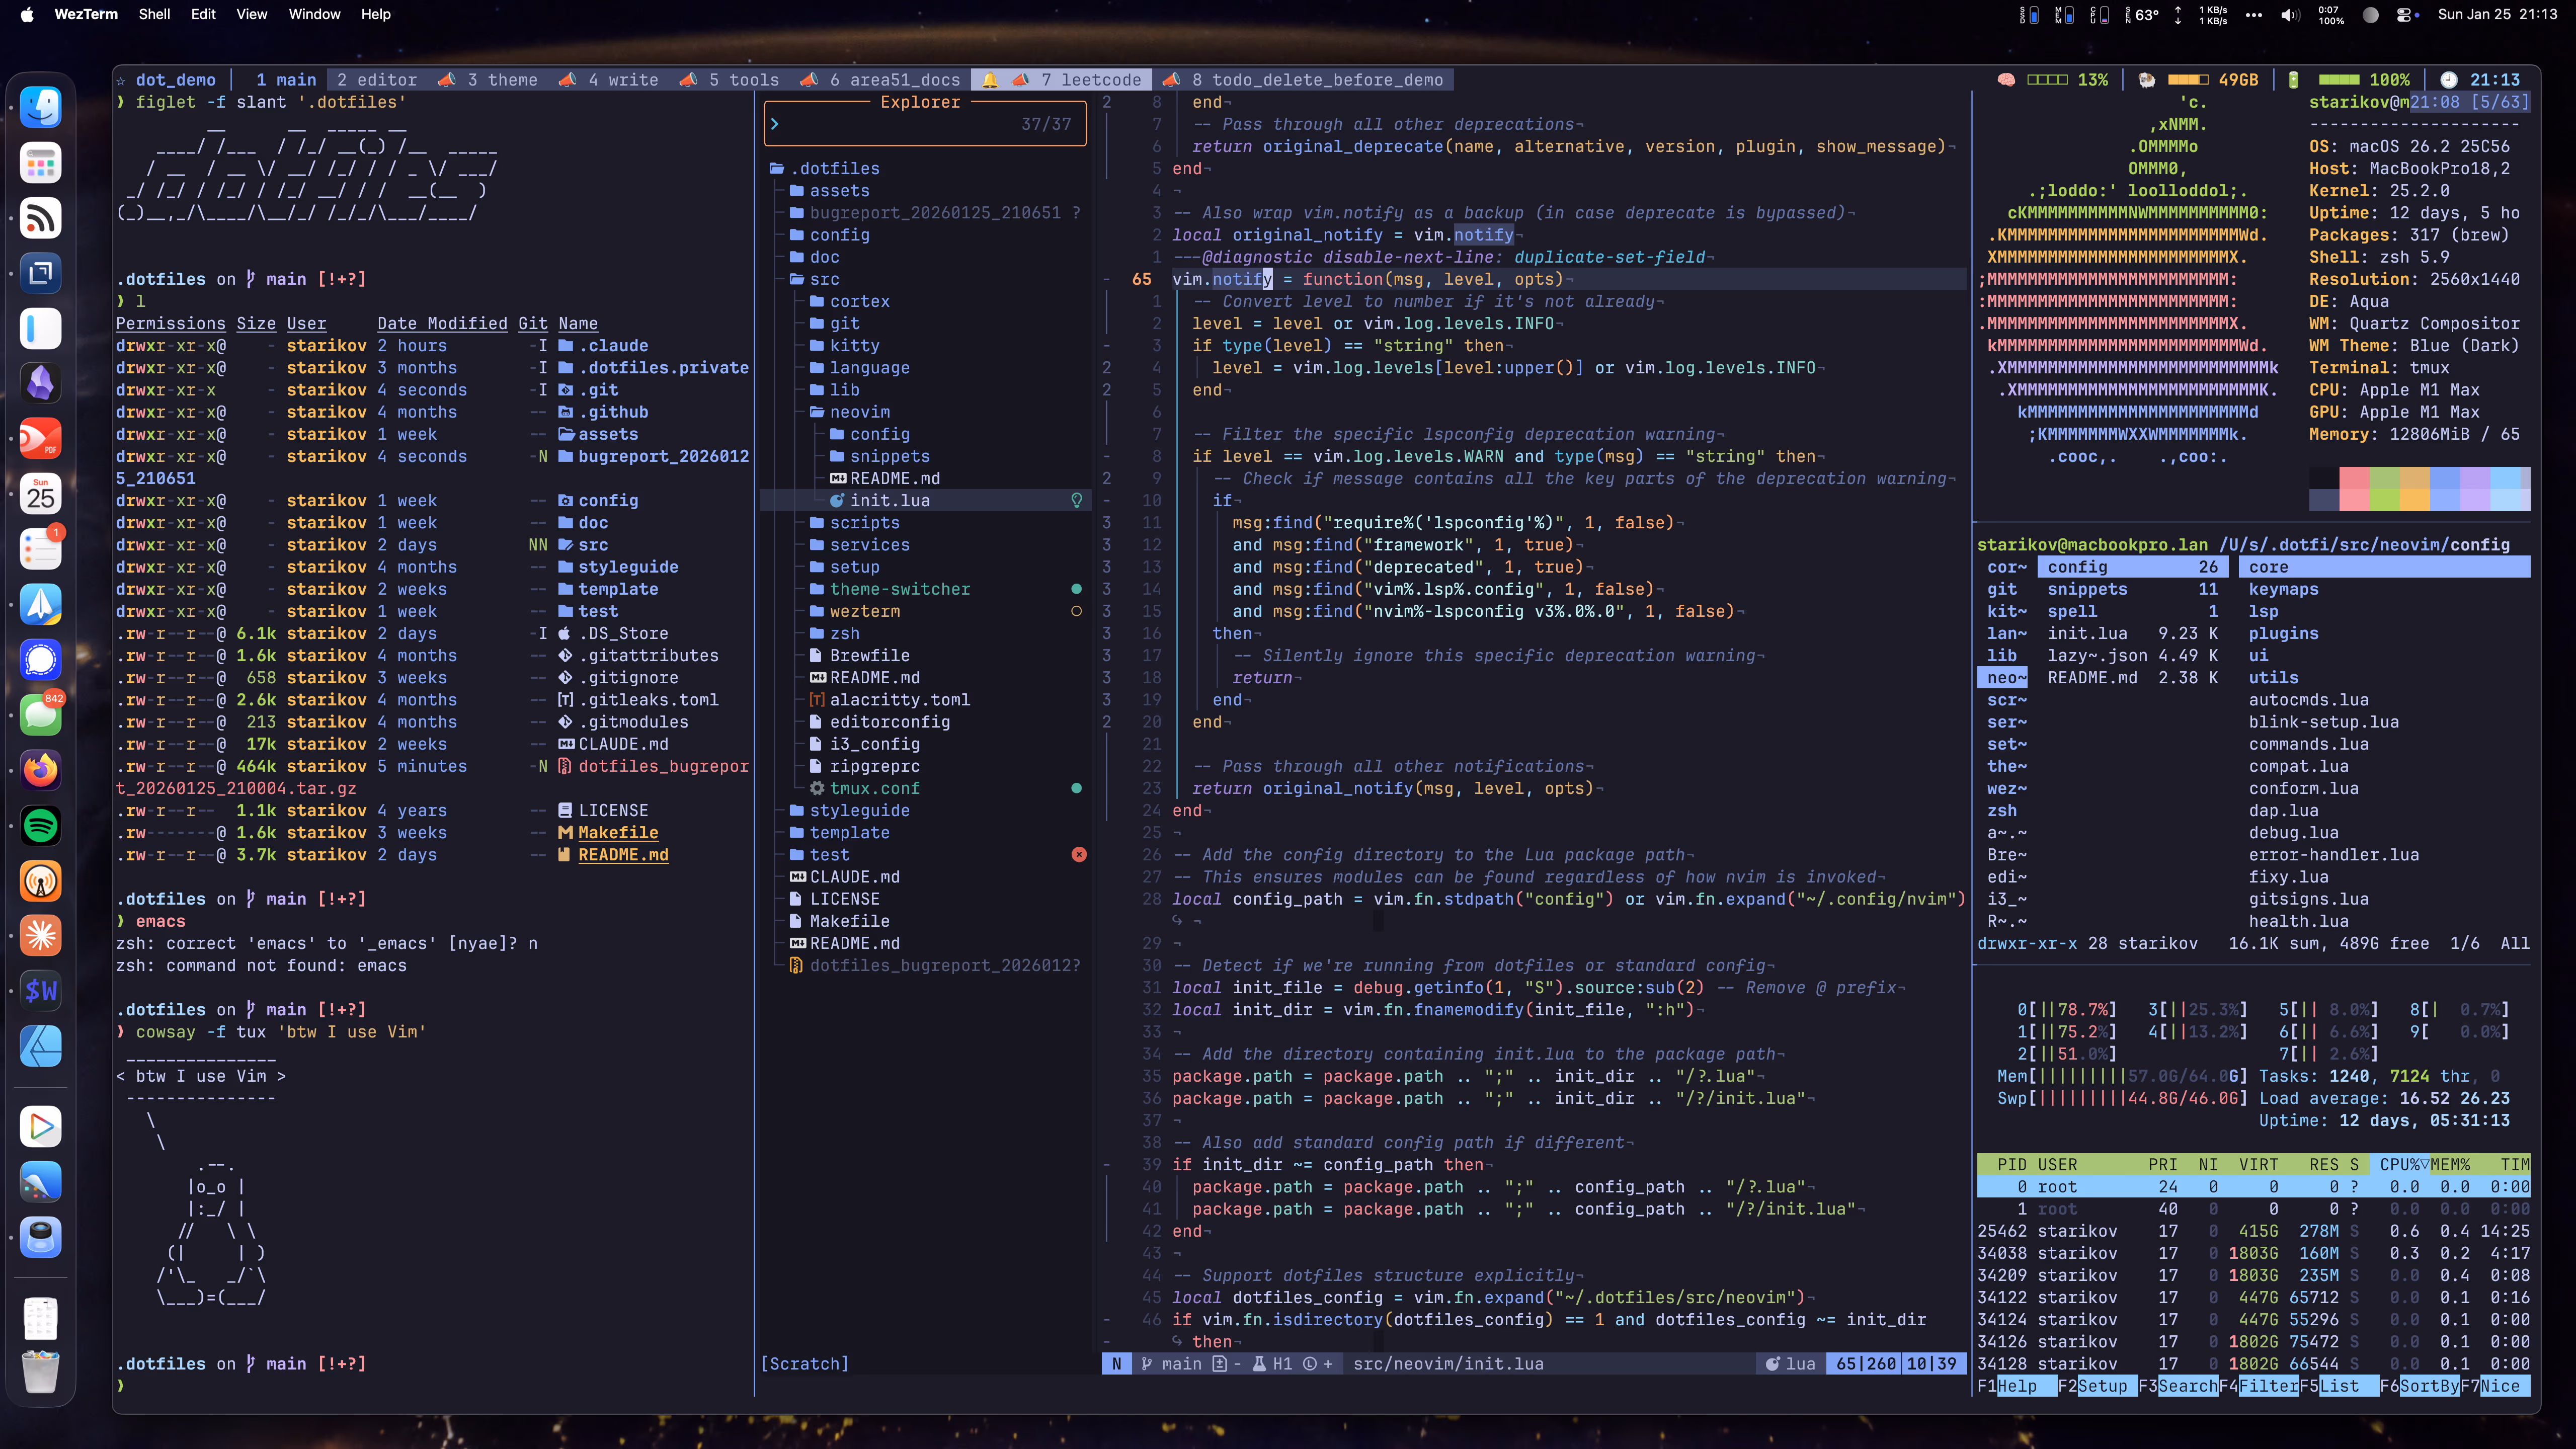Select the starikov row with PID 25462

click(x=2253, y=1232)
